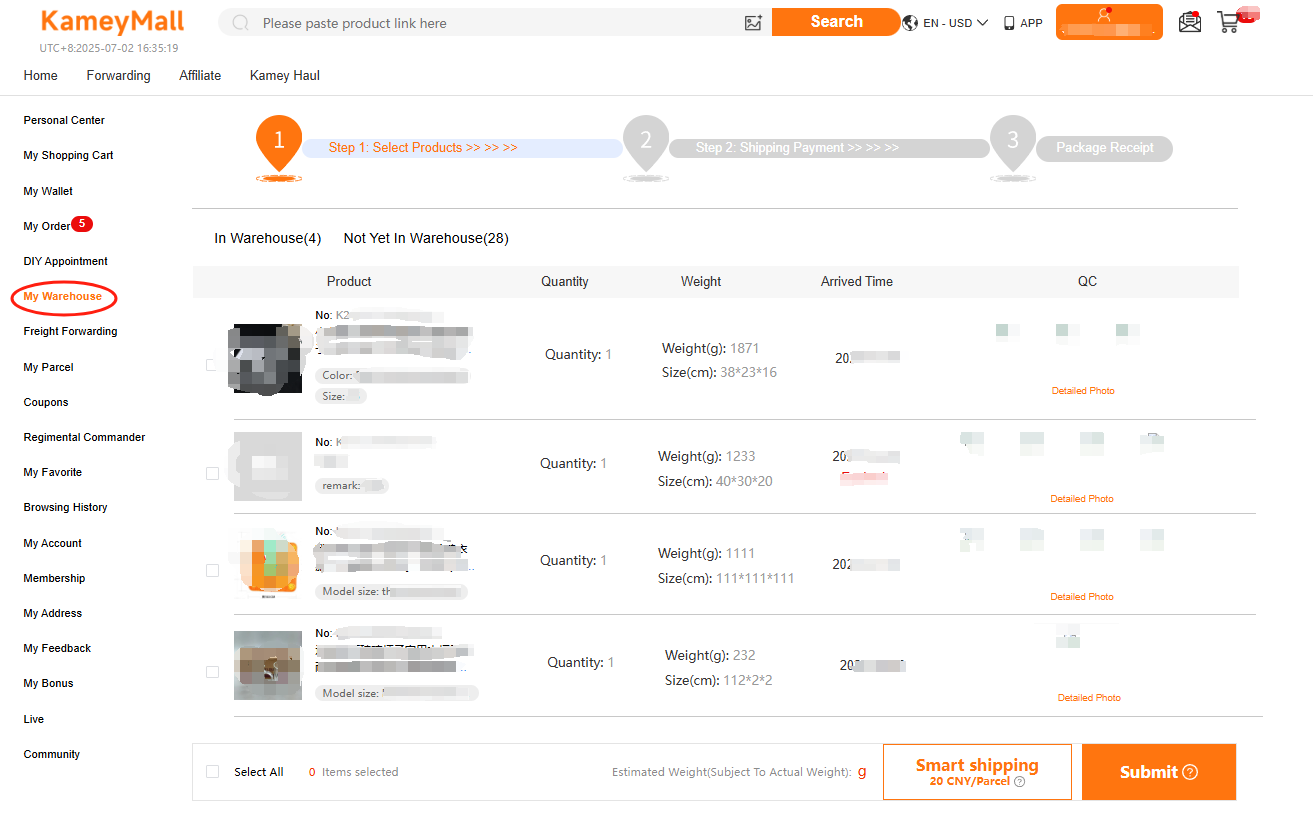Open My Order in sidebar
This screenshot has width=1313, height=821.
(x=47, y=226)
